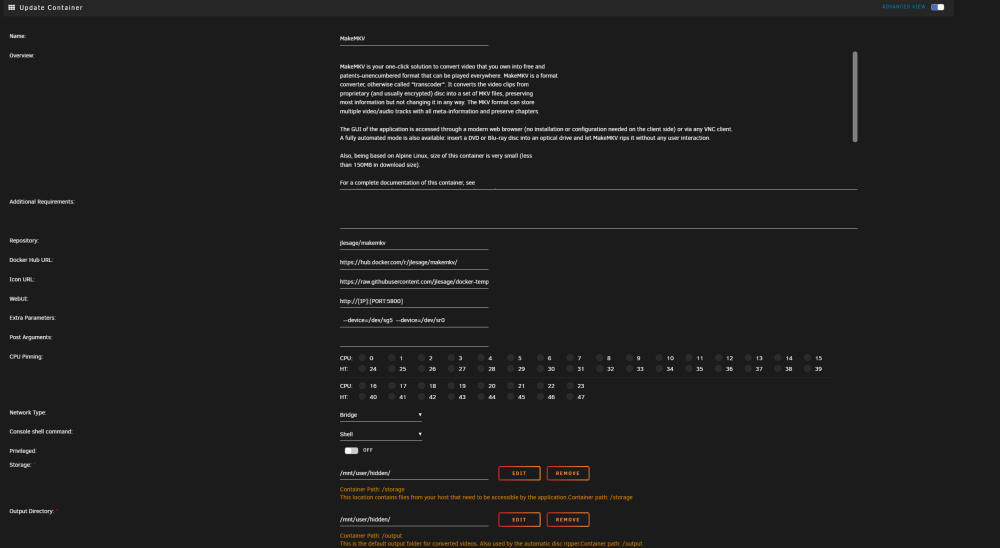
Task: Click the Name field containing MakeMKV
Action: click(414, 38)
